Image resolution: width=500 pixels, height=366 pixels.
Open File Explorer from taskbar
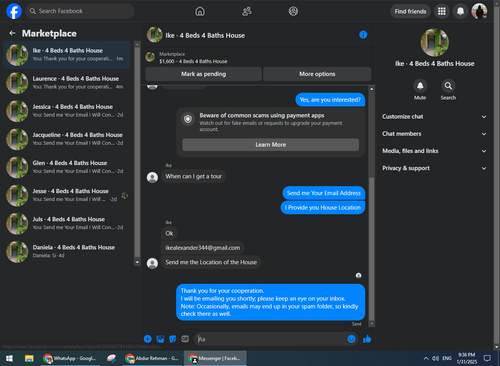[29, 358]
